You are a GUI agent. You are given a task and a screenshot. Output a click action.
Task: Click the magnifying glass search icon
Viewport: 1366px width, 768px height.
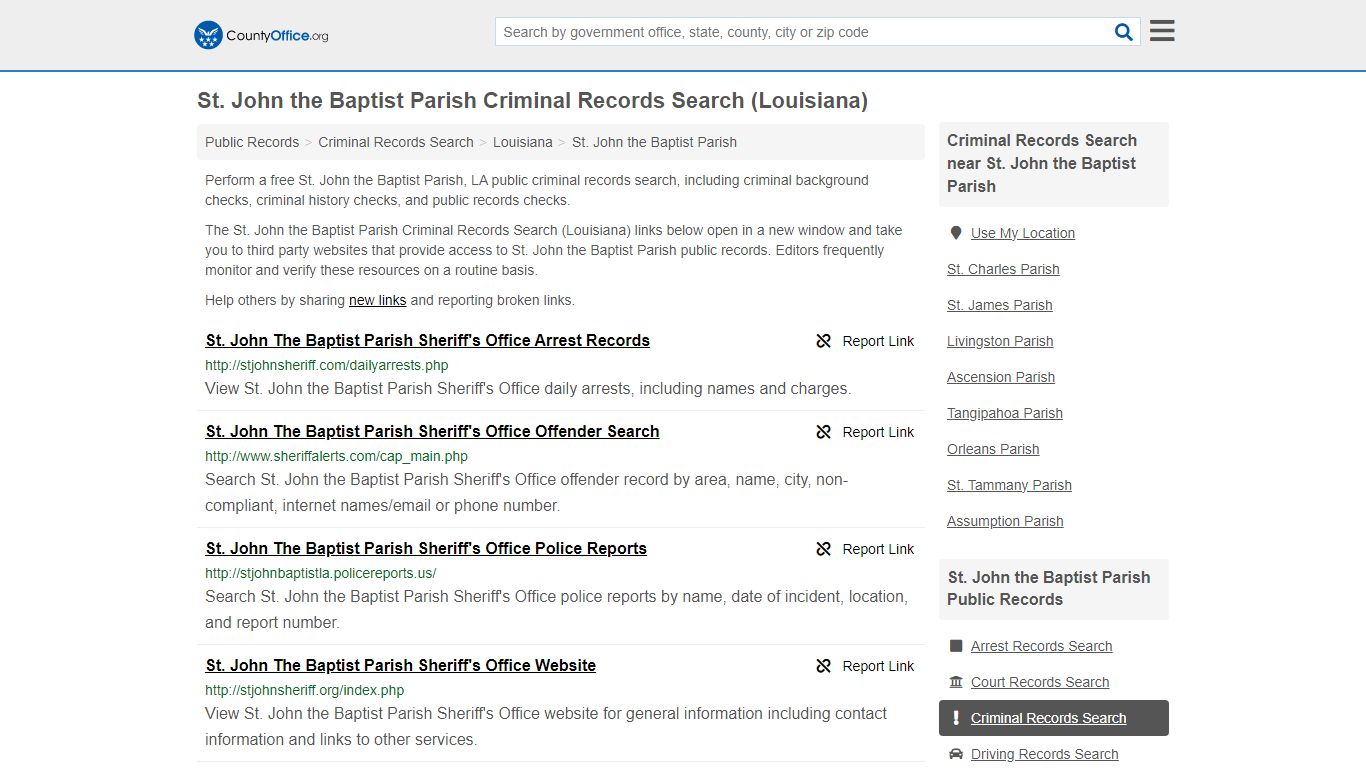(1124, 32)
